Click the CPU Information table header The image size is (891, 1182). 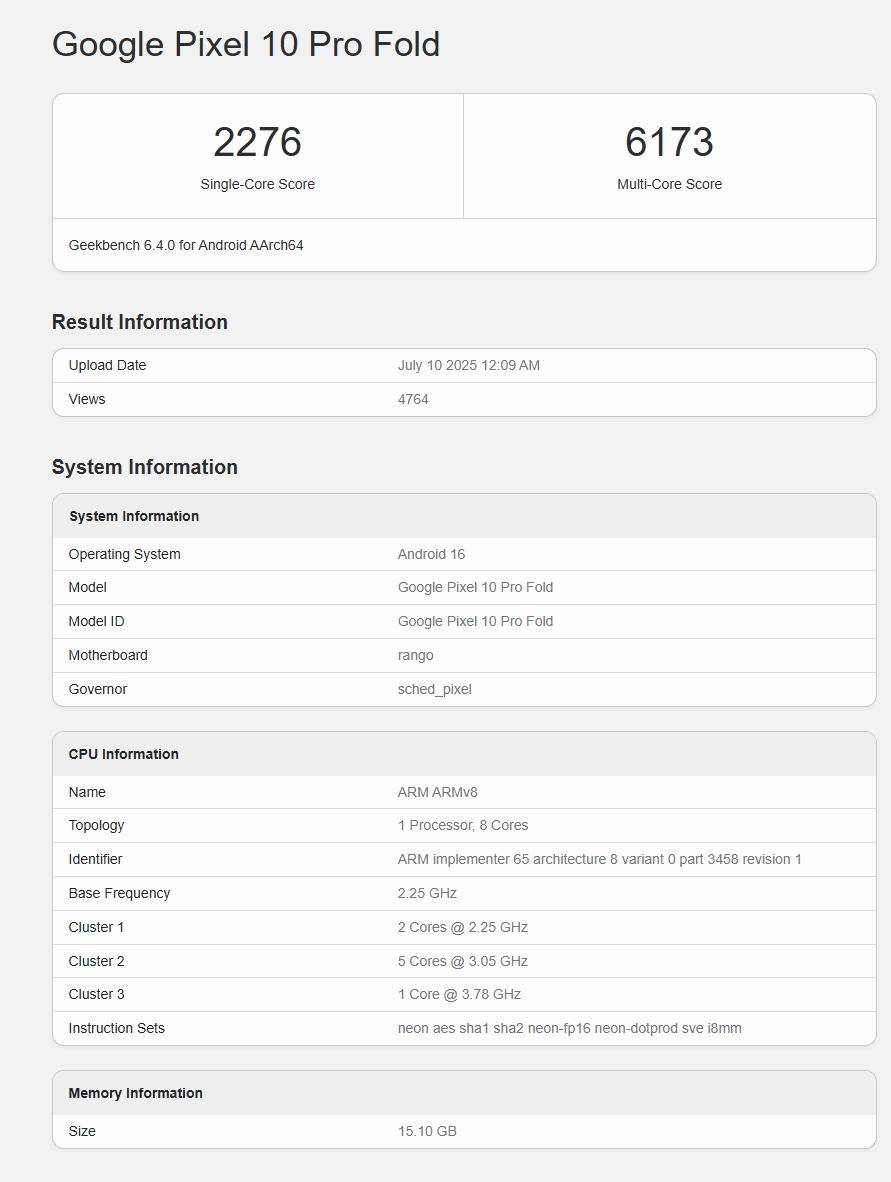(x=124, y=754)
